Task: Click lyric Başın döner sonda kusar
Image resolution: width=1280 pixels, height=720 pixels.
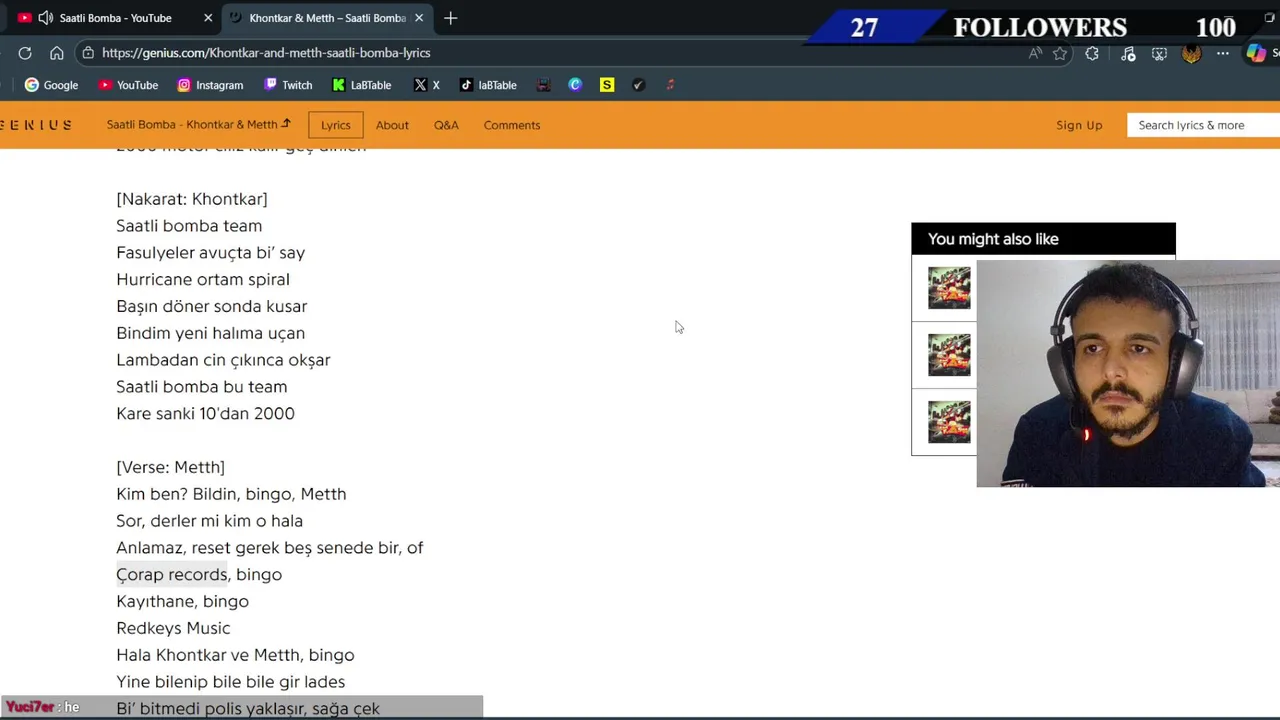Action: pos(212,307)
